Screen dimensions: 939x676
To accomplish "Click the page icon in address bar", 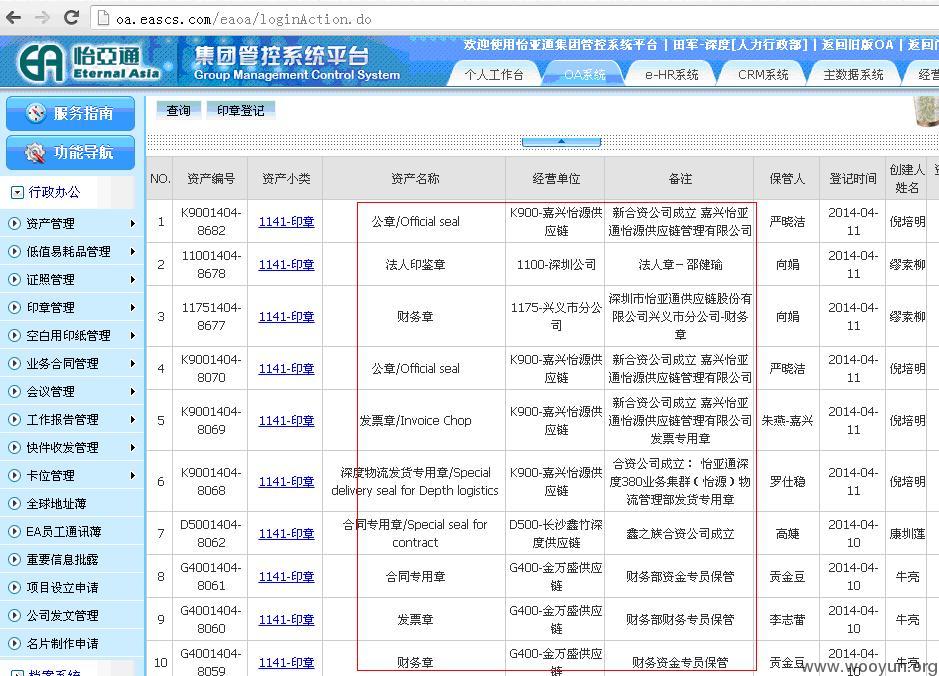I will [103, 18].
